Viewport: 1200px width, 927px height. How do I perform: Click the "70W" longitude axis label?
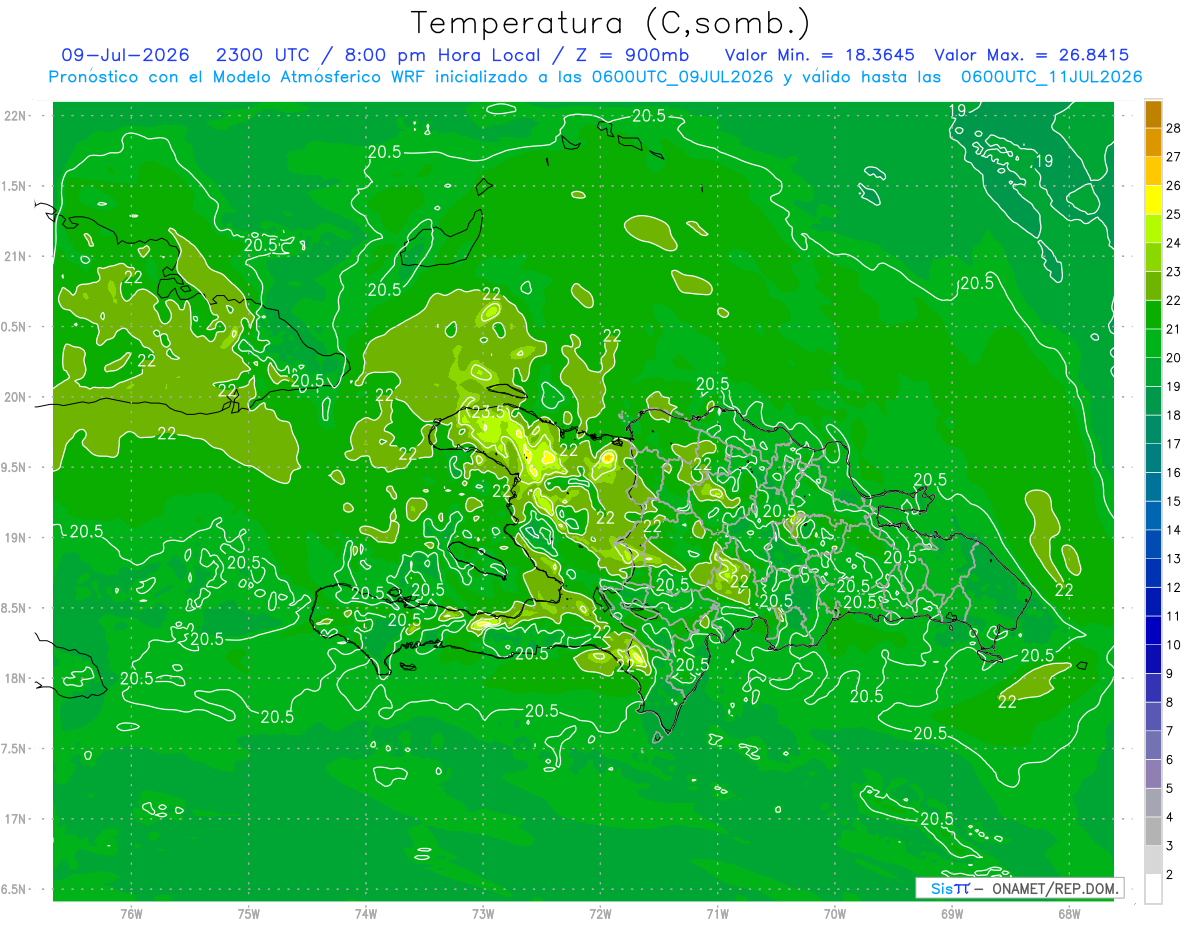tap(835, 914)
